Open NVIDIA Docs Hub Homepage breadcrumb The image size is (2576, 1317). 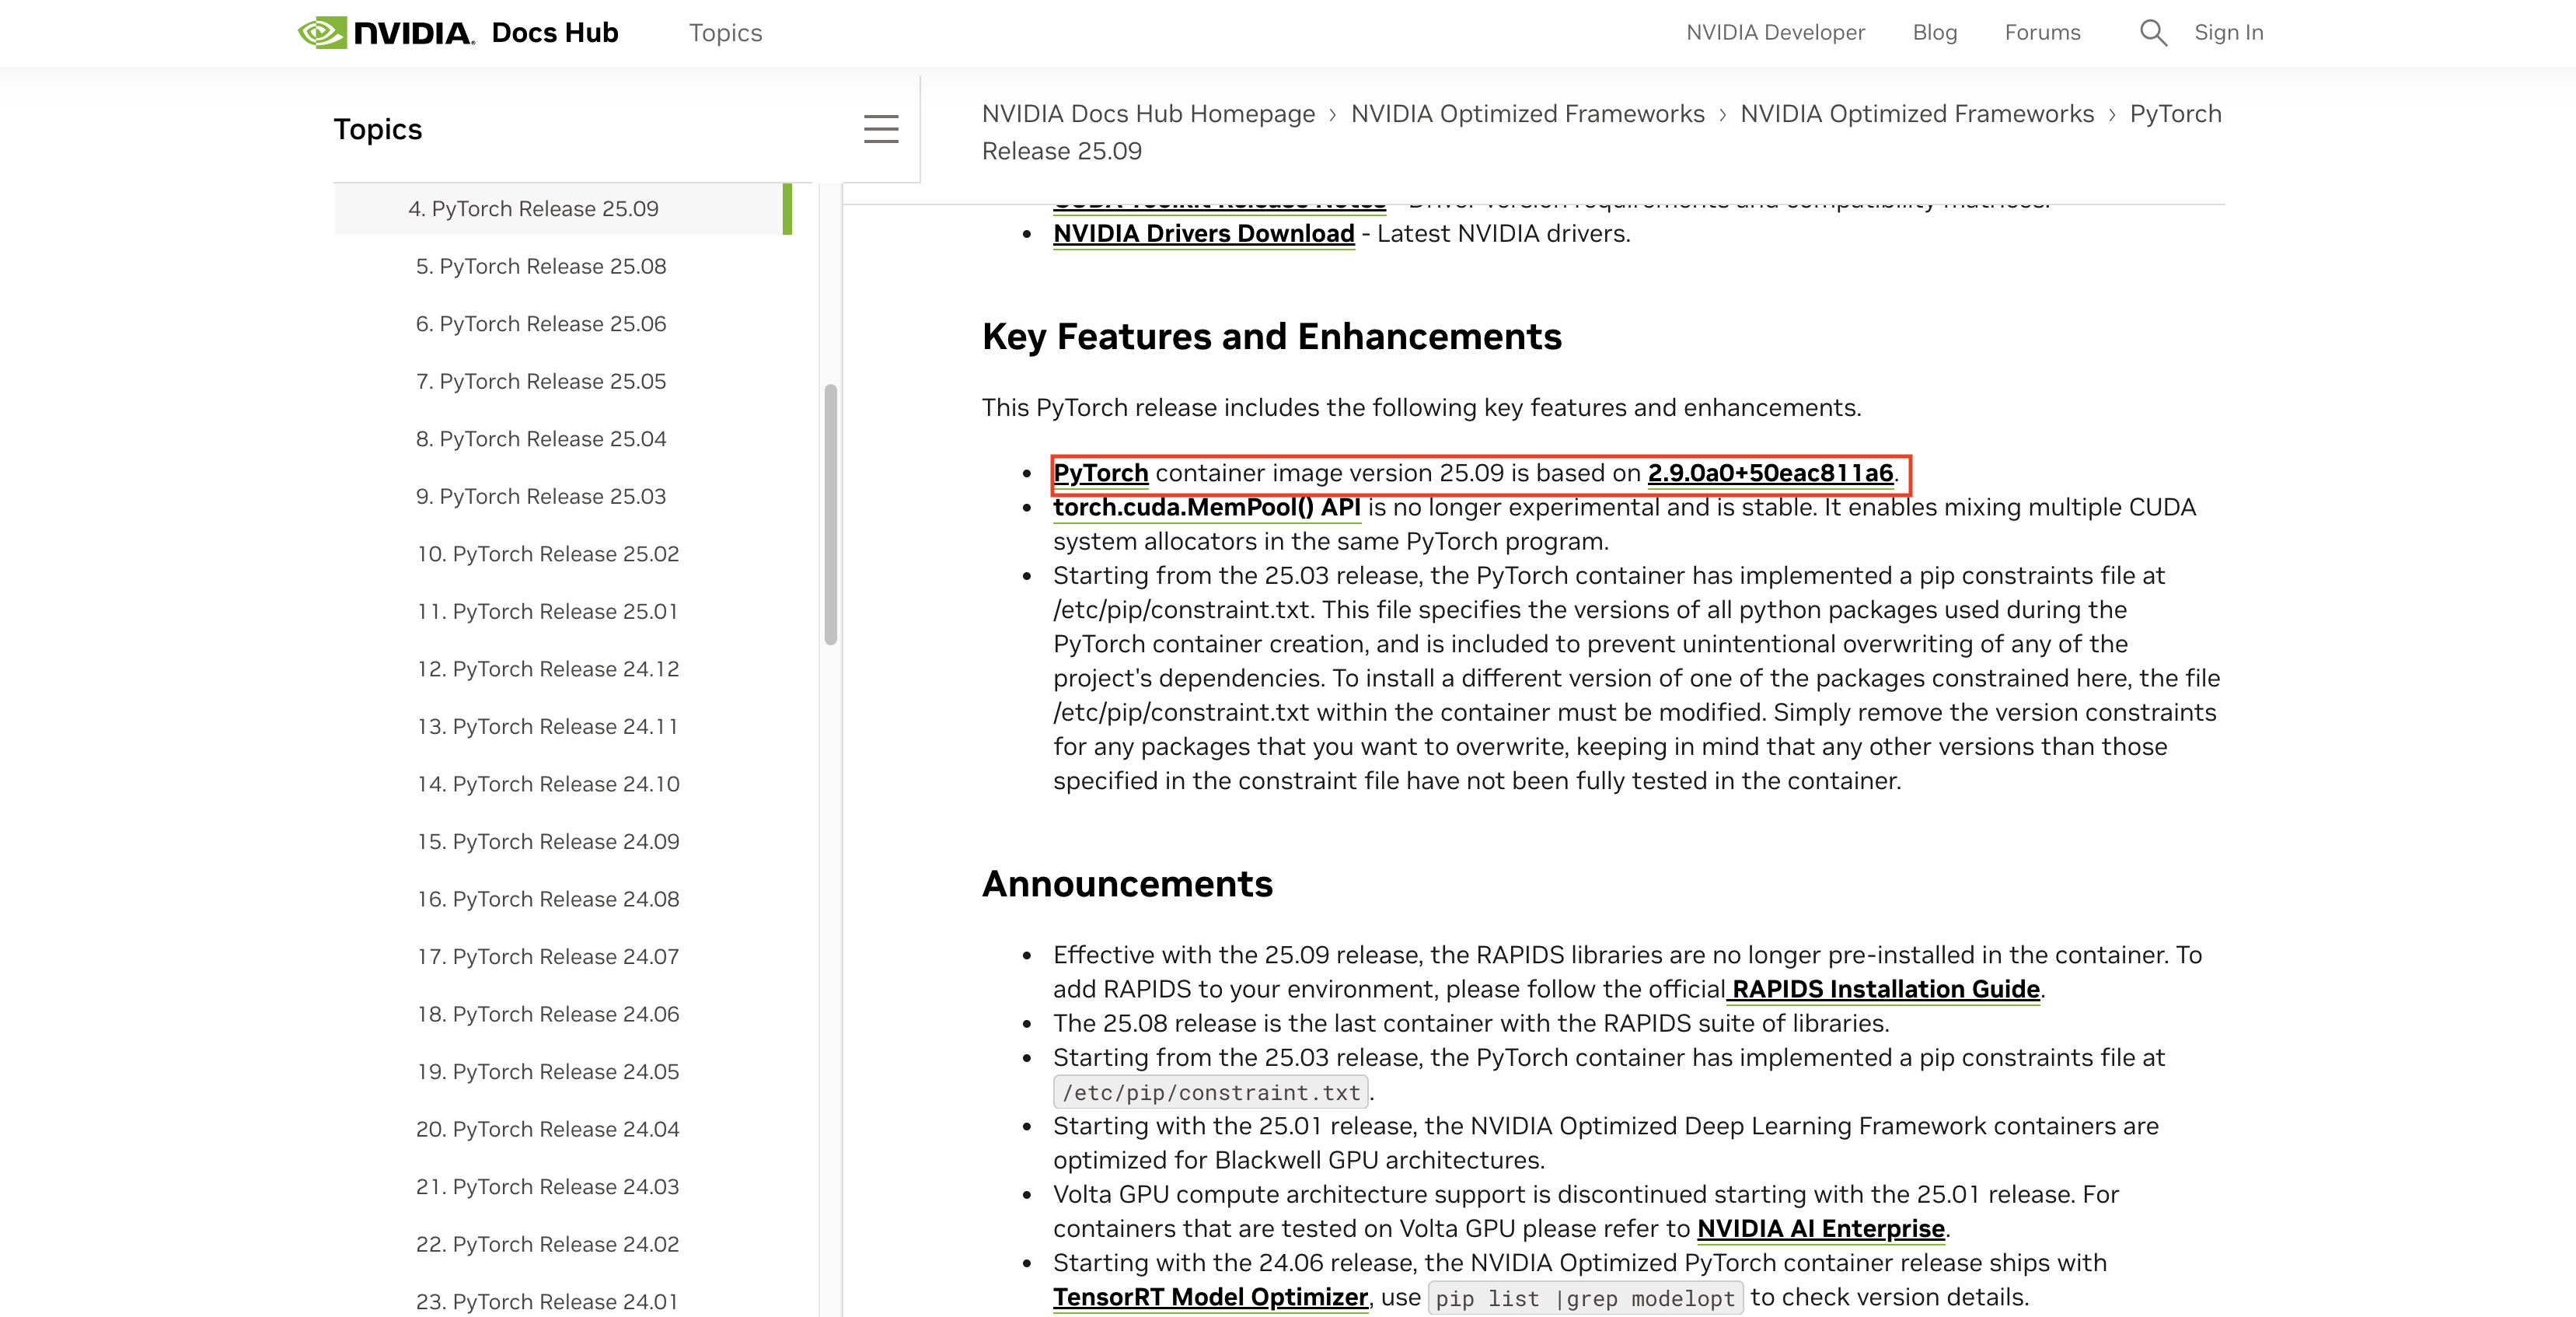[x=1148, y=114]
